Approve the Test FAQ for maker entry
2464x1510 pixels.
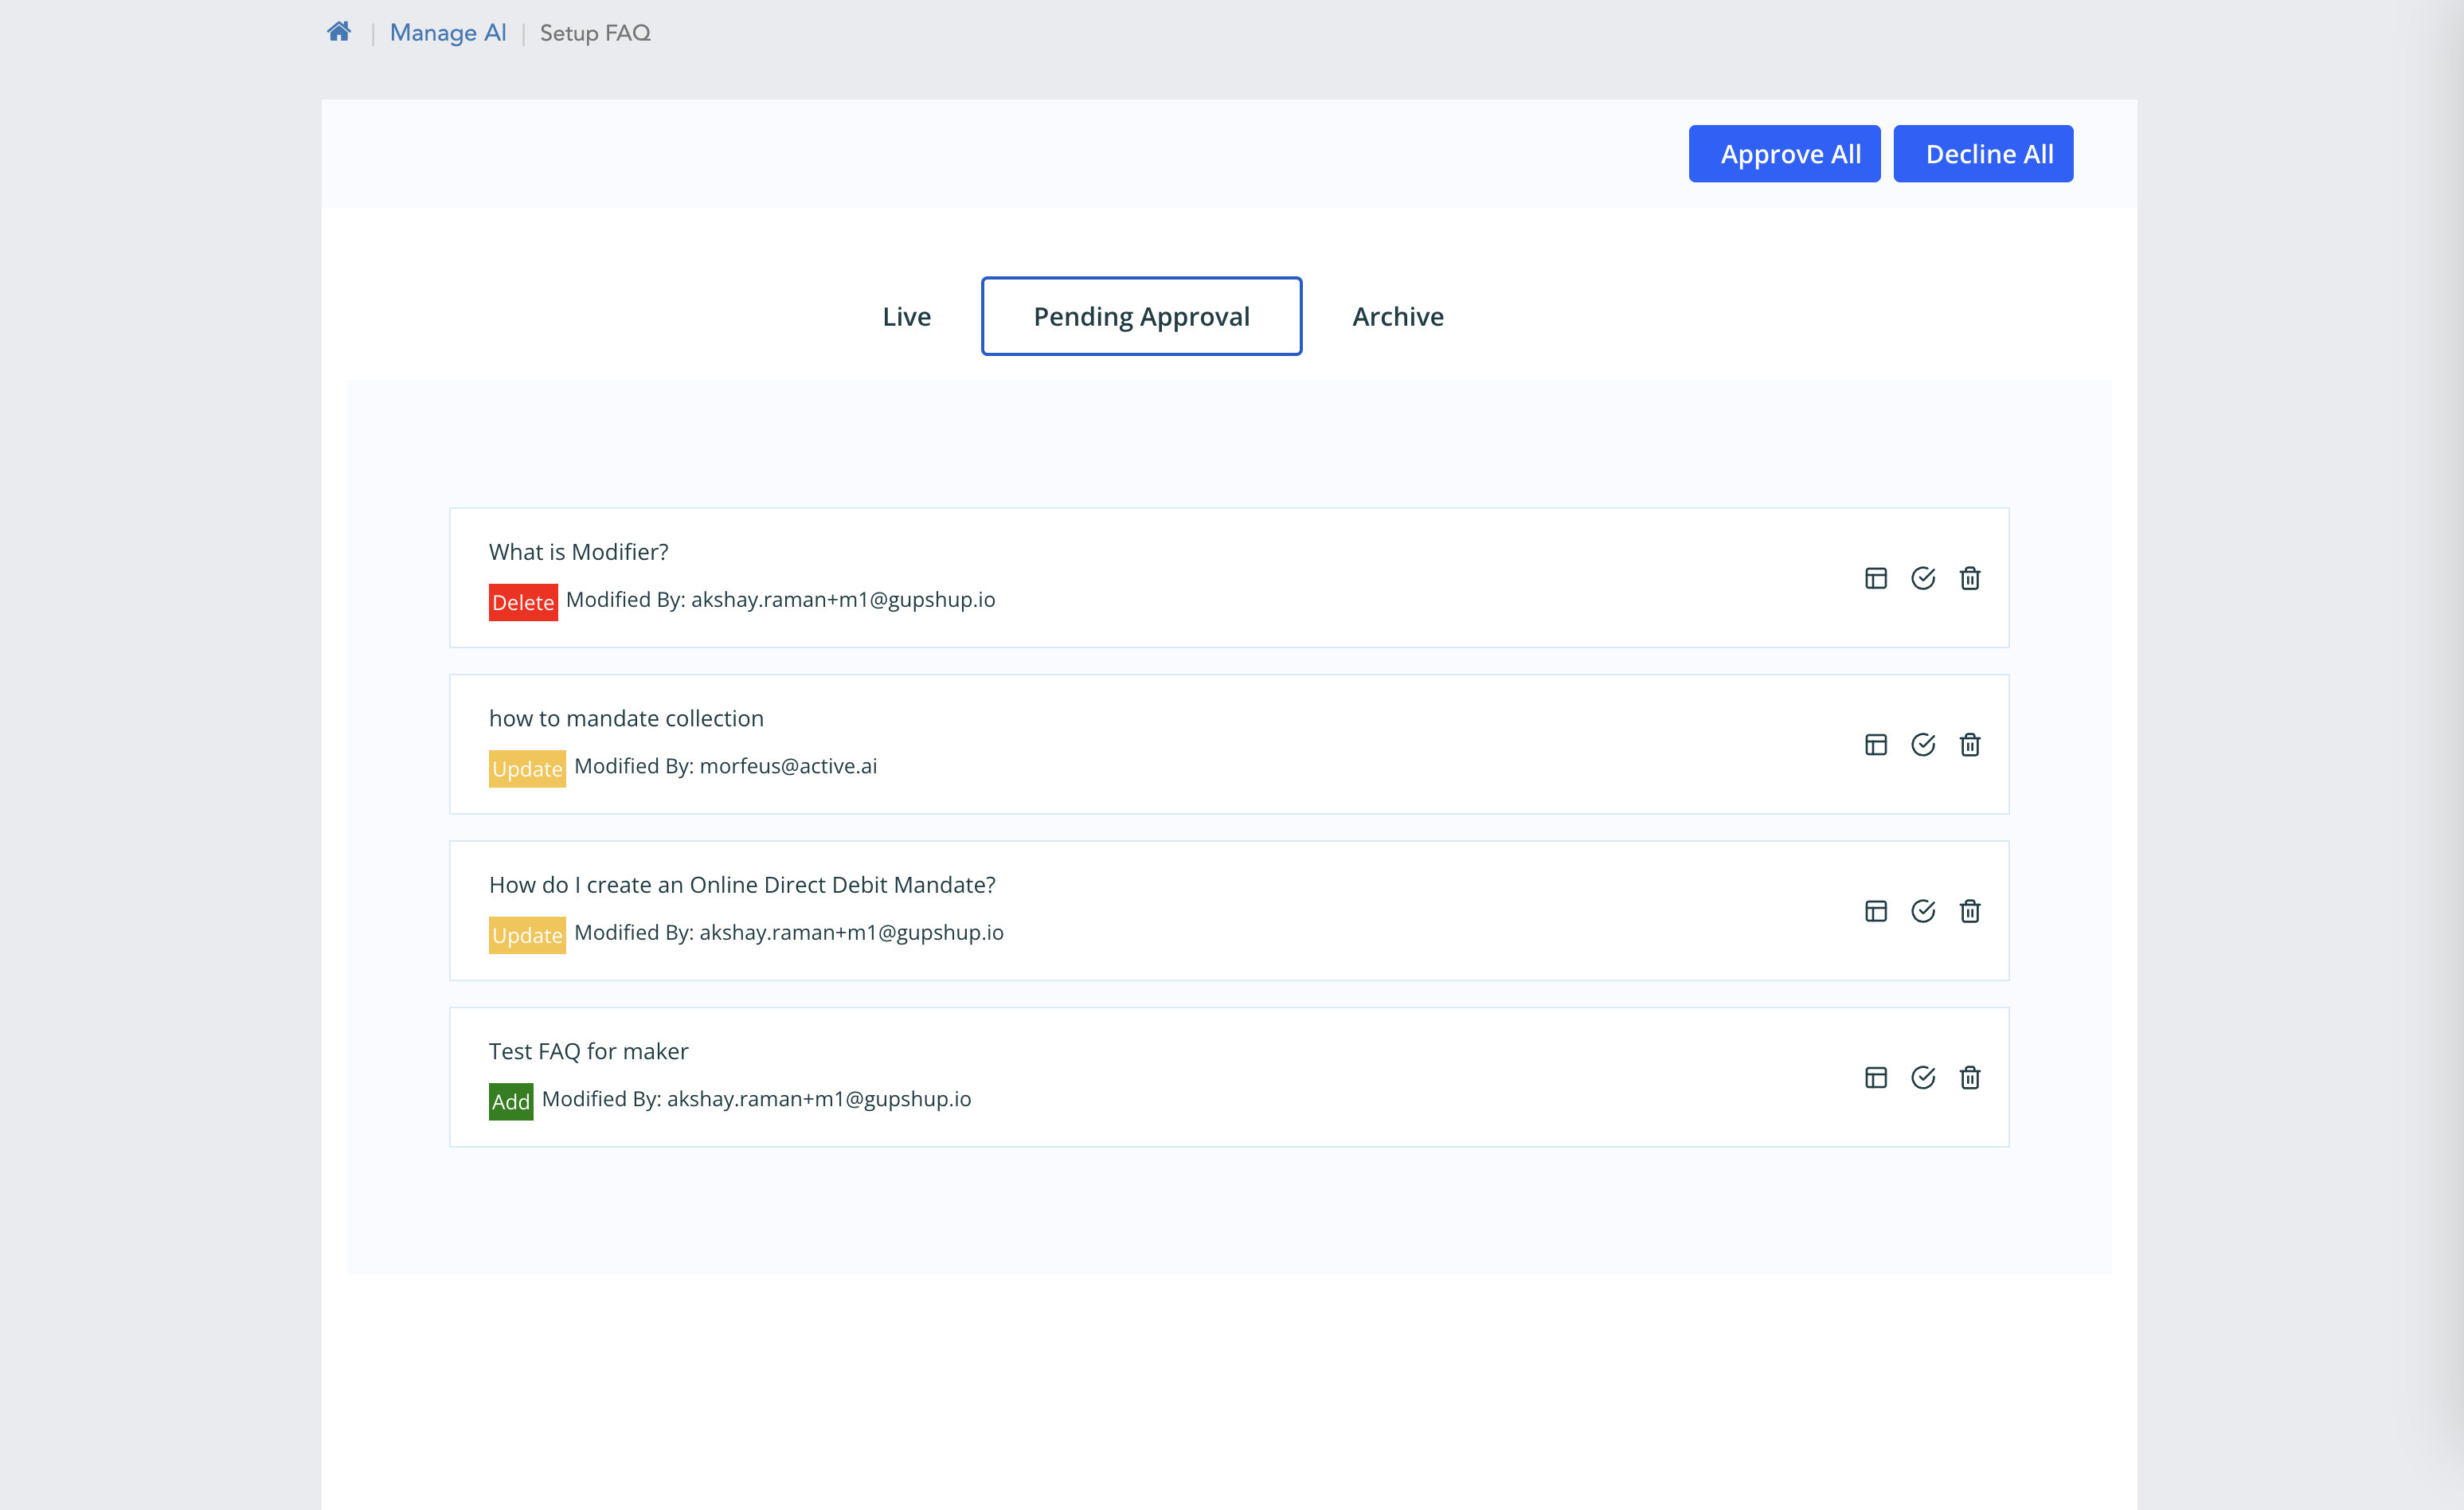1923,1078
